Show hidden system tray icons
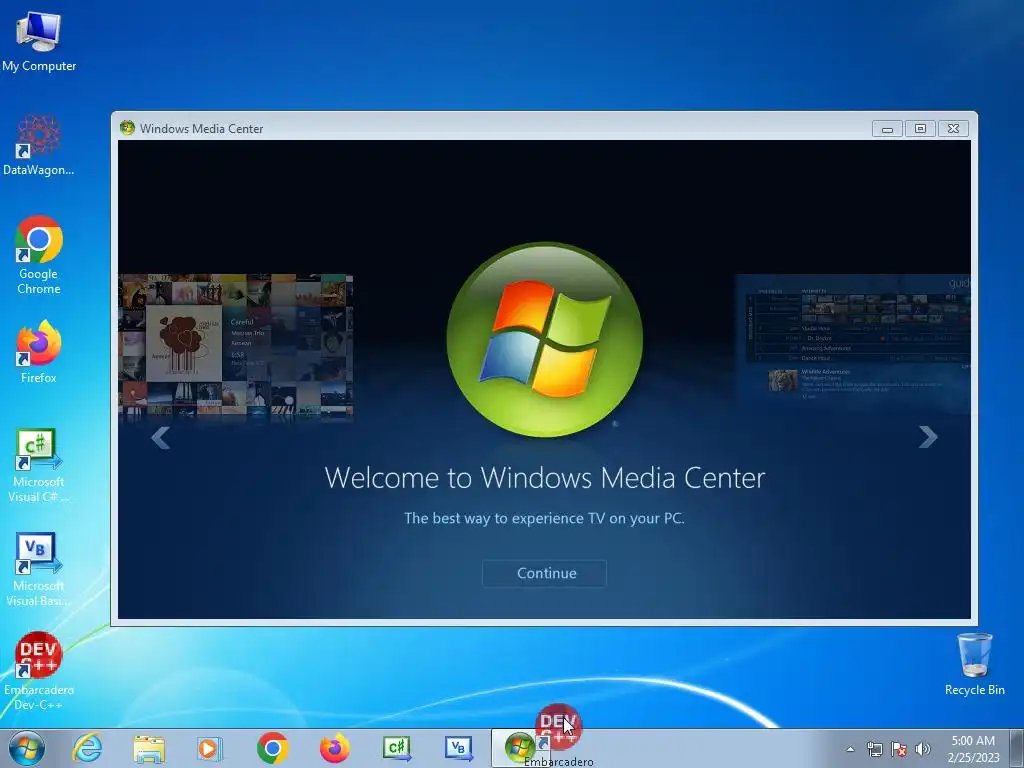Viewport: 1024px width, 768px height. click(850, 749)
